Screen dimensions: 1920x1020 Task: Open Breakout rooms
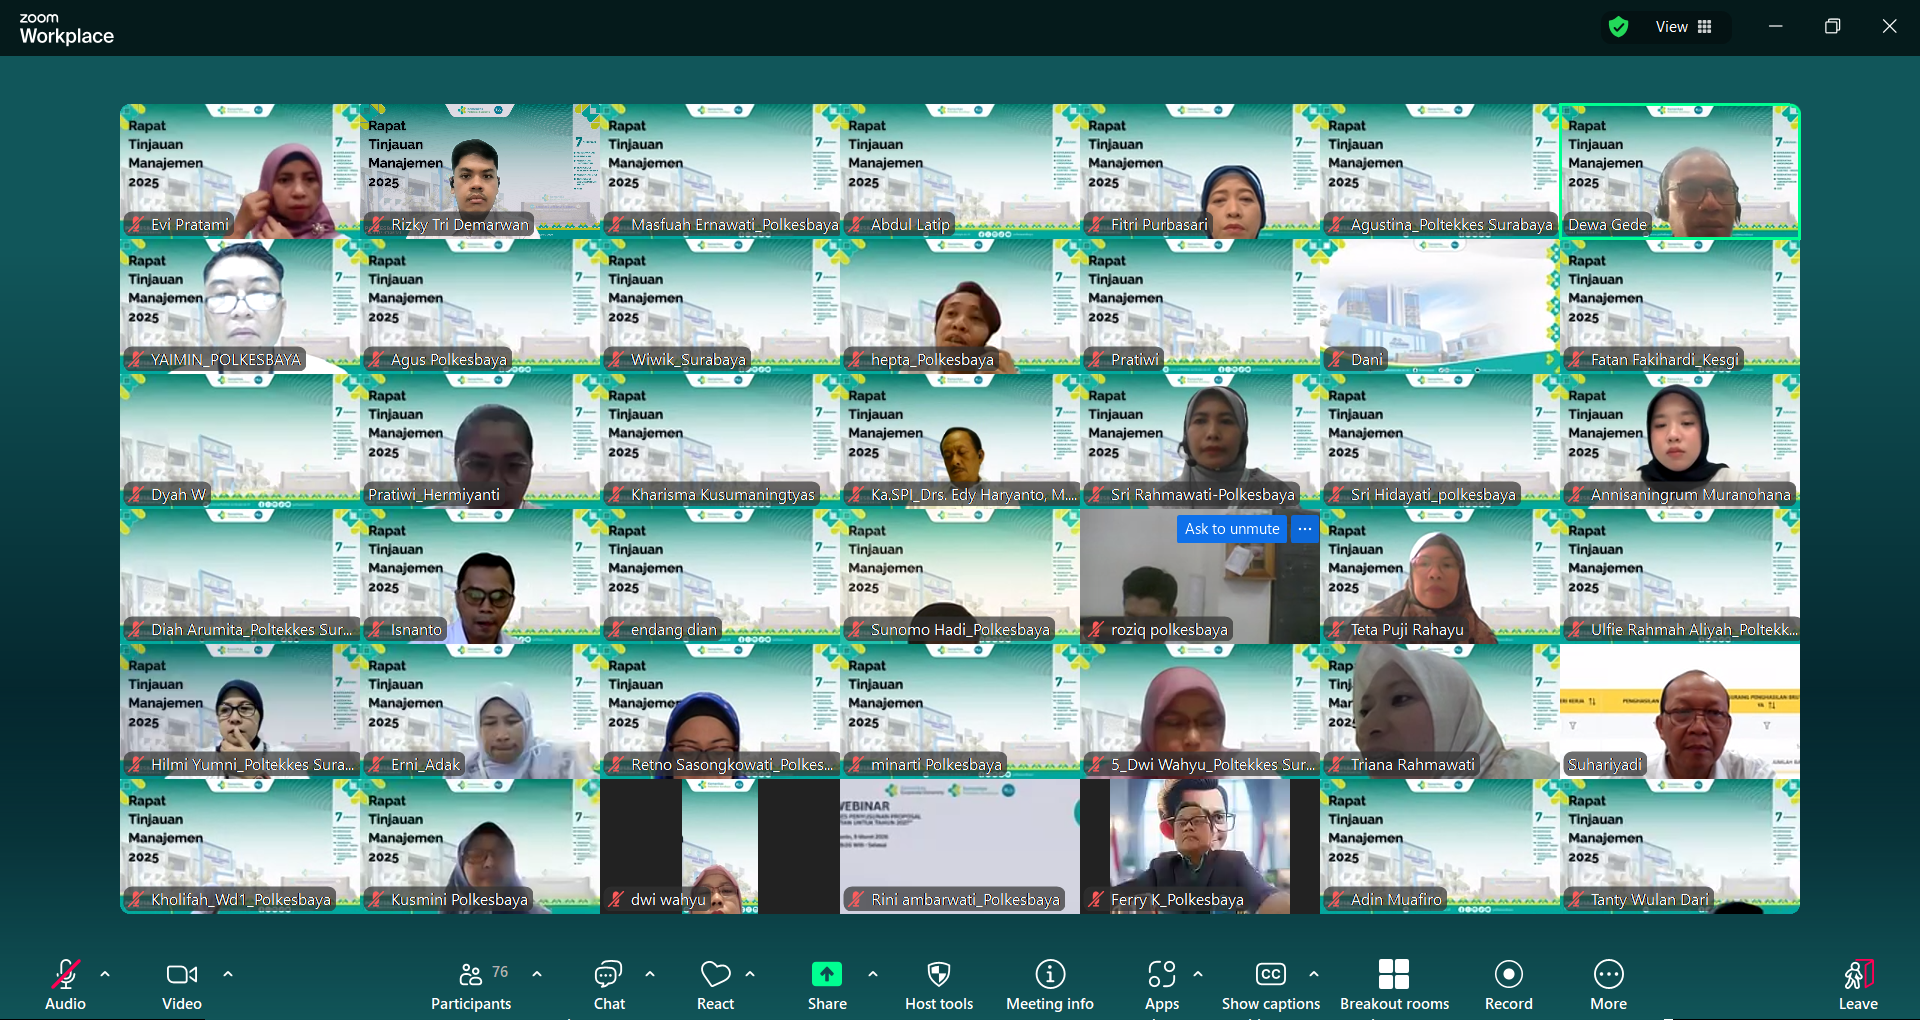(x=1393, y=974)
